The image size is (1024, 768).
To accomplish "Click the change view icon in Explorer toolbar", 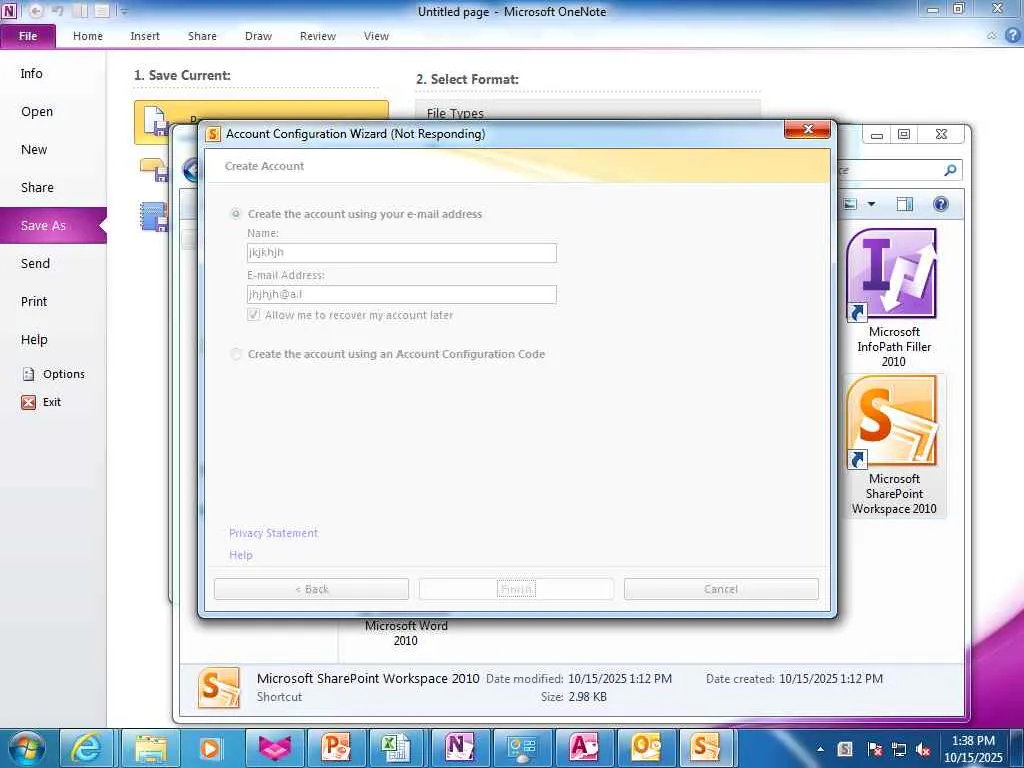I will point(850,204).
